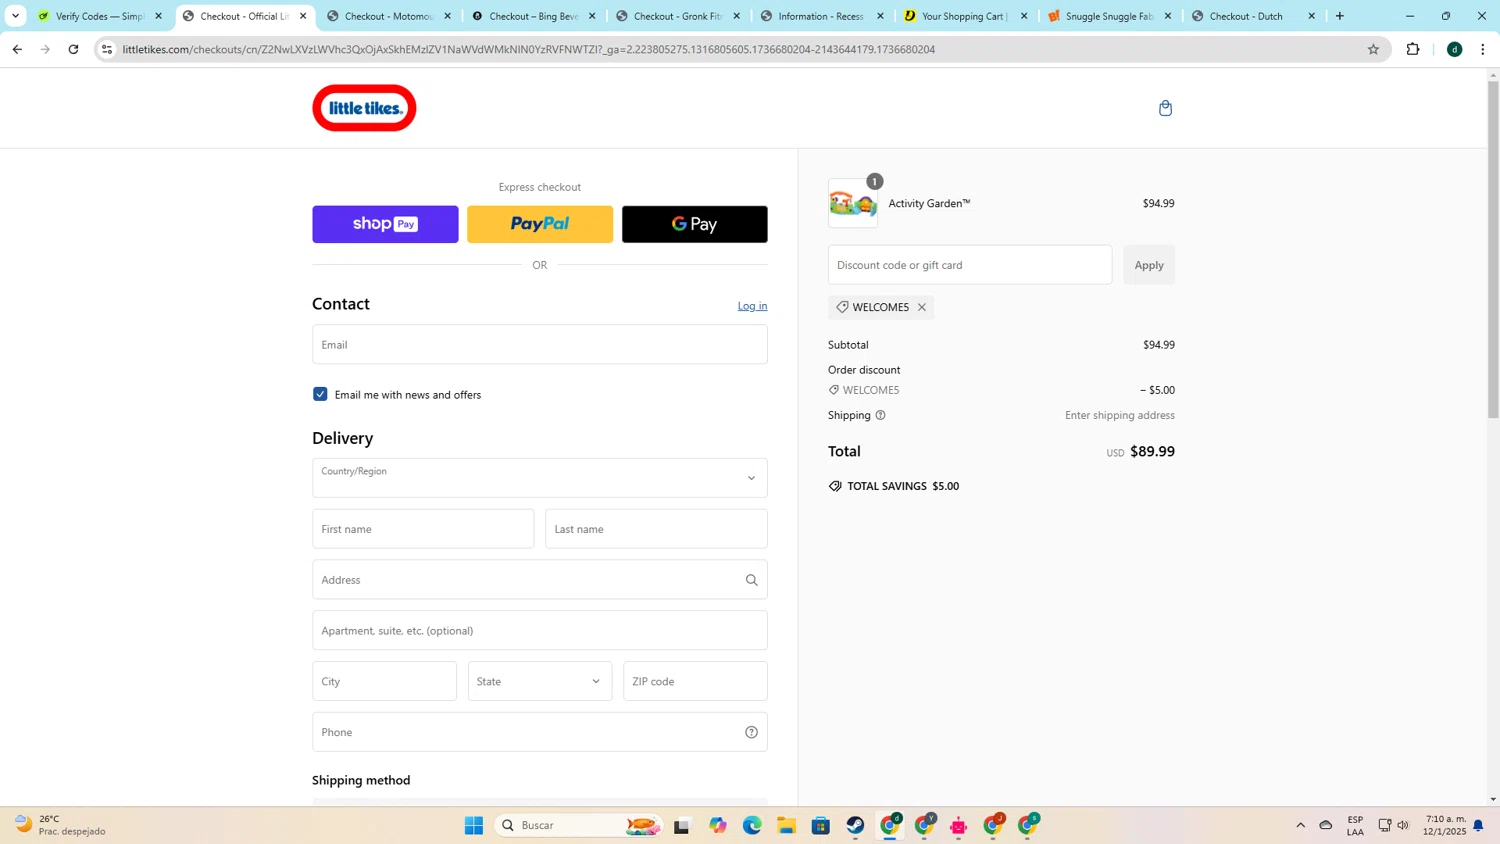Switch to the Checkout - Motomo tab
Viewport: 1500px width, 844px height.
coord(389,16)
